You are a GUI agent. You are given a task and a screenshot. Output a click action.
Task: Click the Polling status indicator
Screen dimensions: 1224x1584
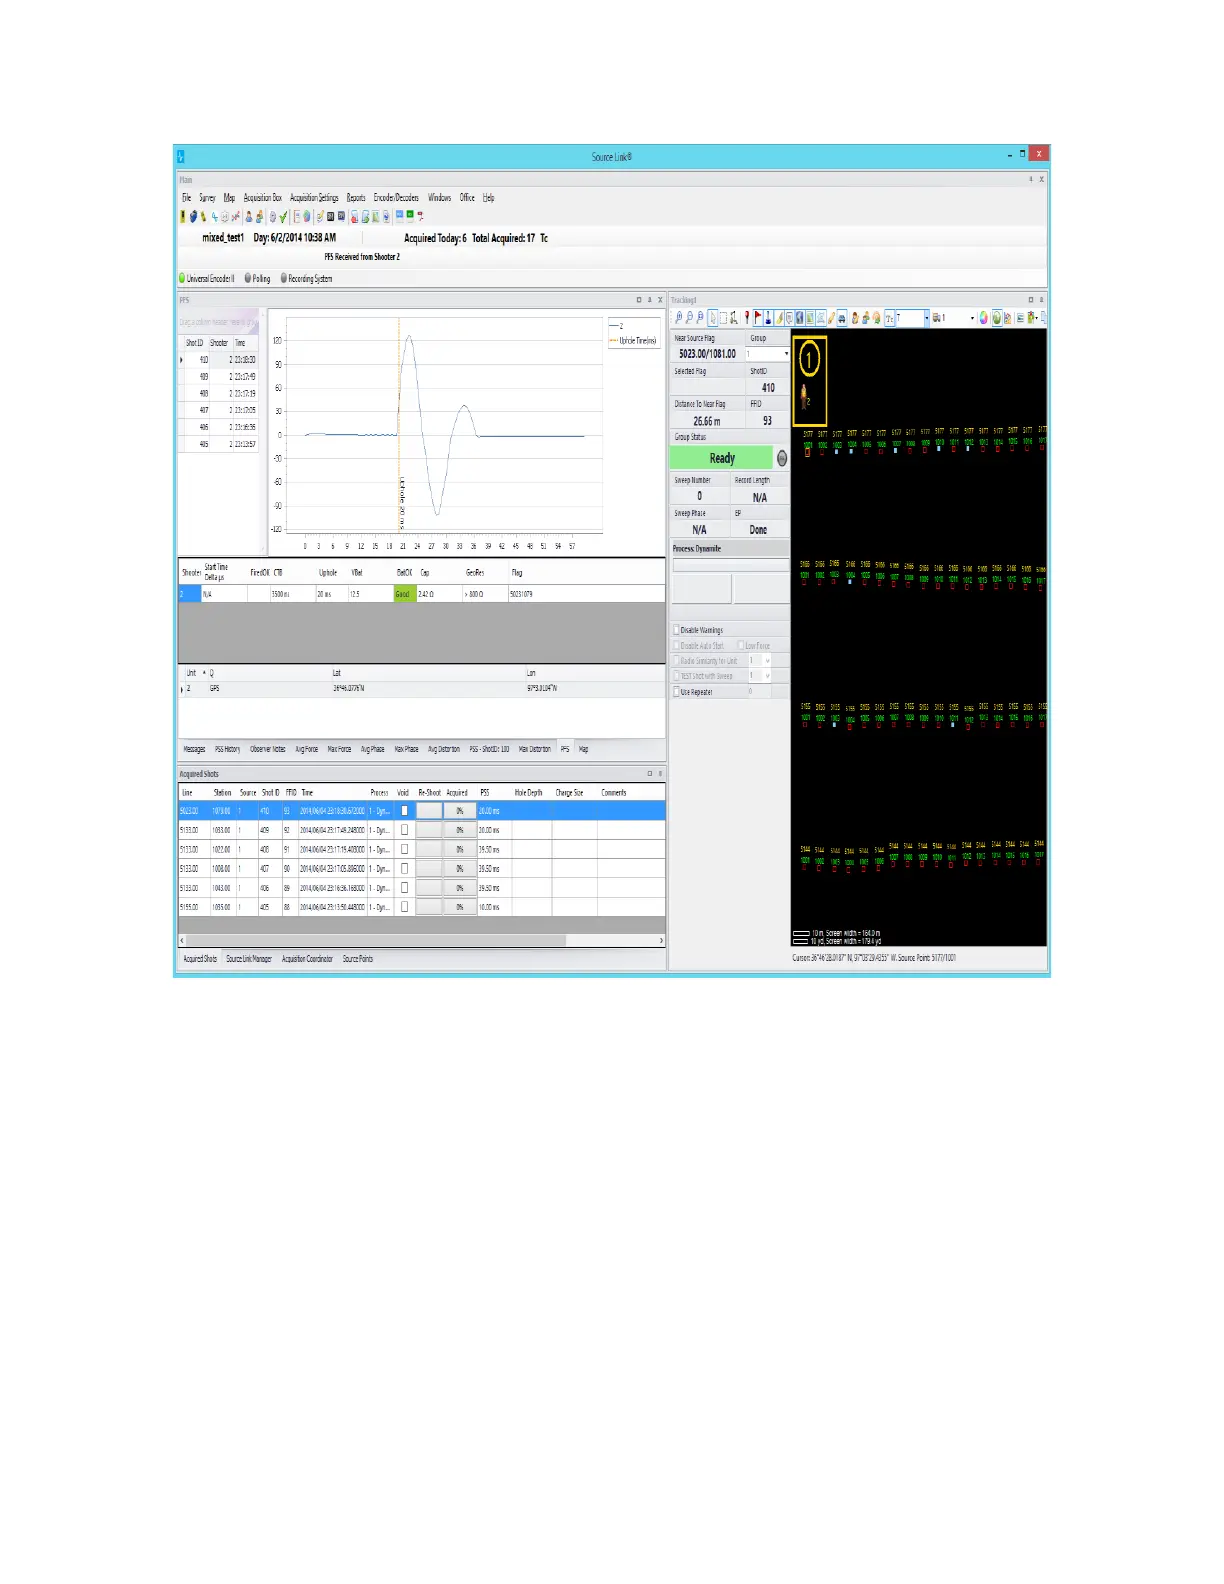(248, 279)
